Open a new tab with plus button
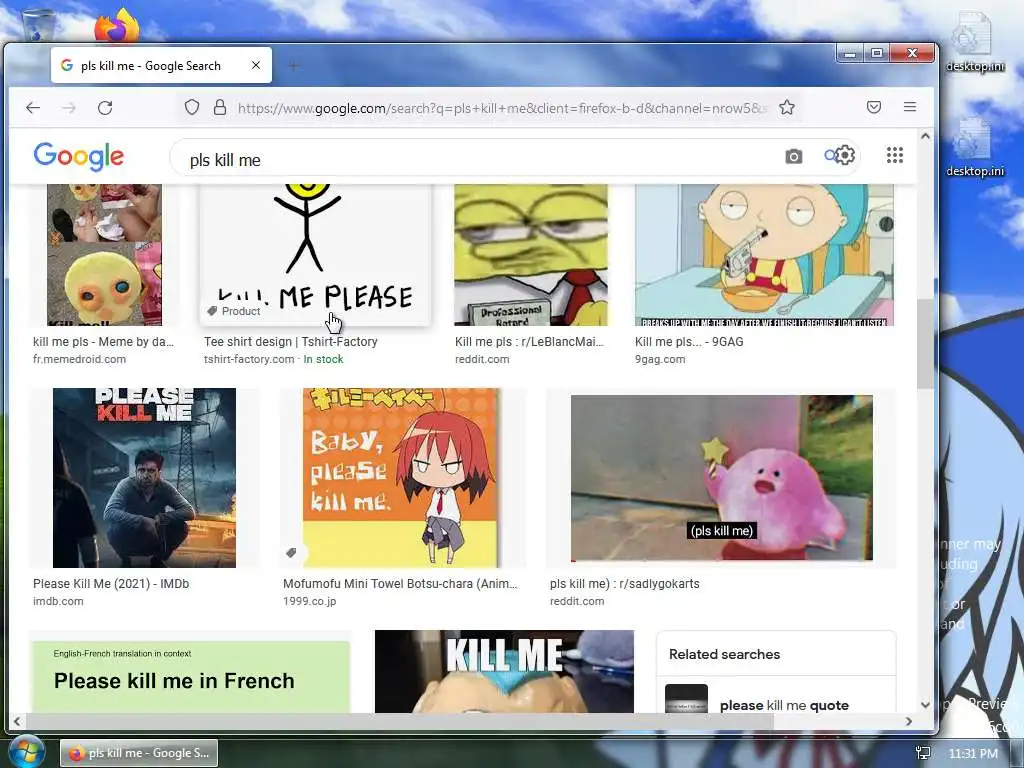 pos(293,65)
